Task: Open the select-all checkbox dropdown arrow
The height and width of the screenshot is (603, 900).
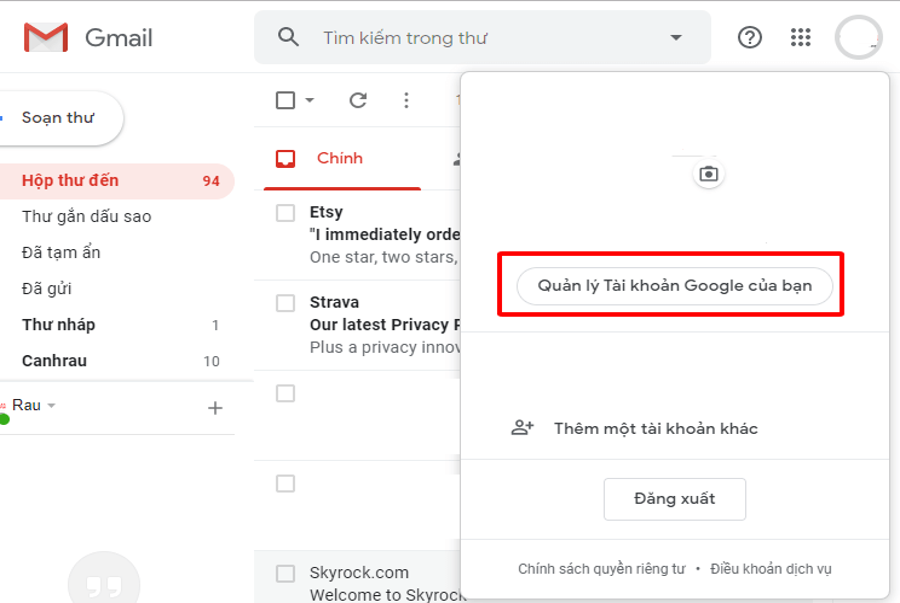Action: (310, 100)
